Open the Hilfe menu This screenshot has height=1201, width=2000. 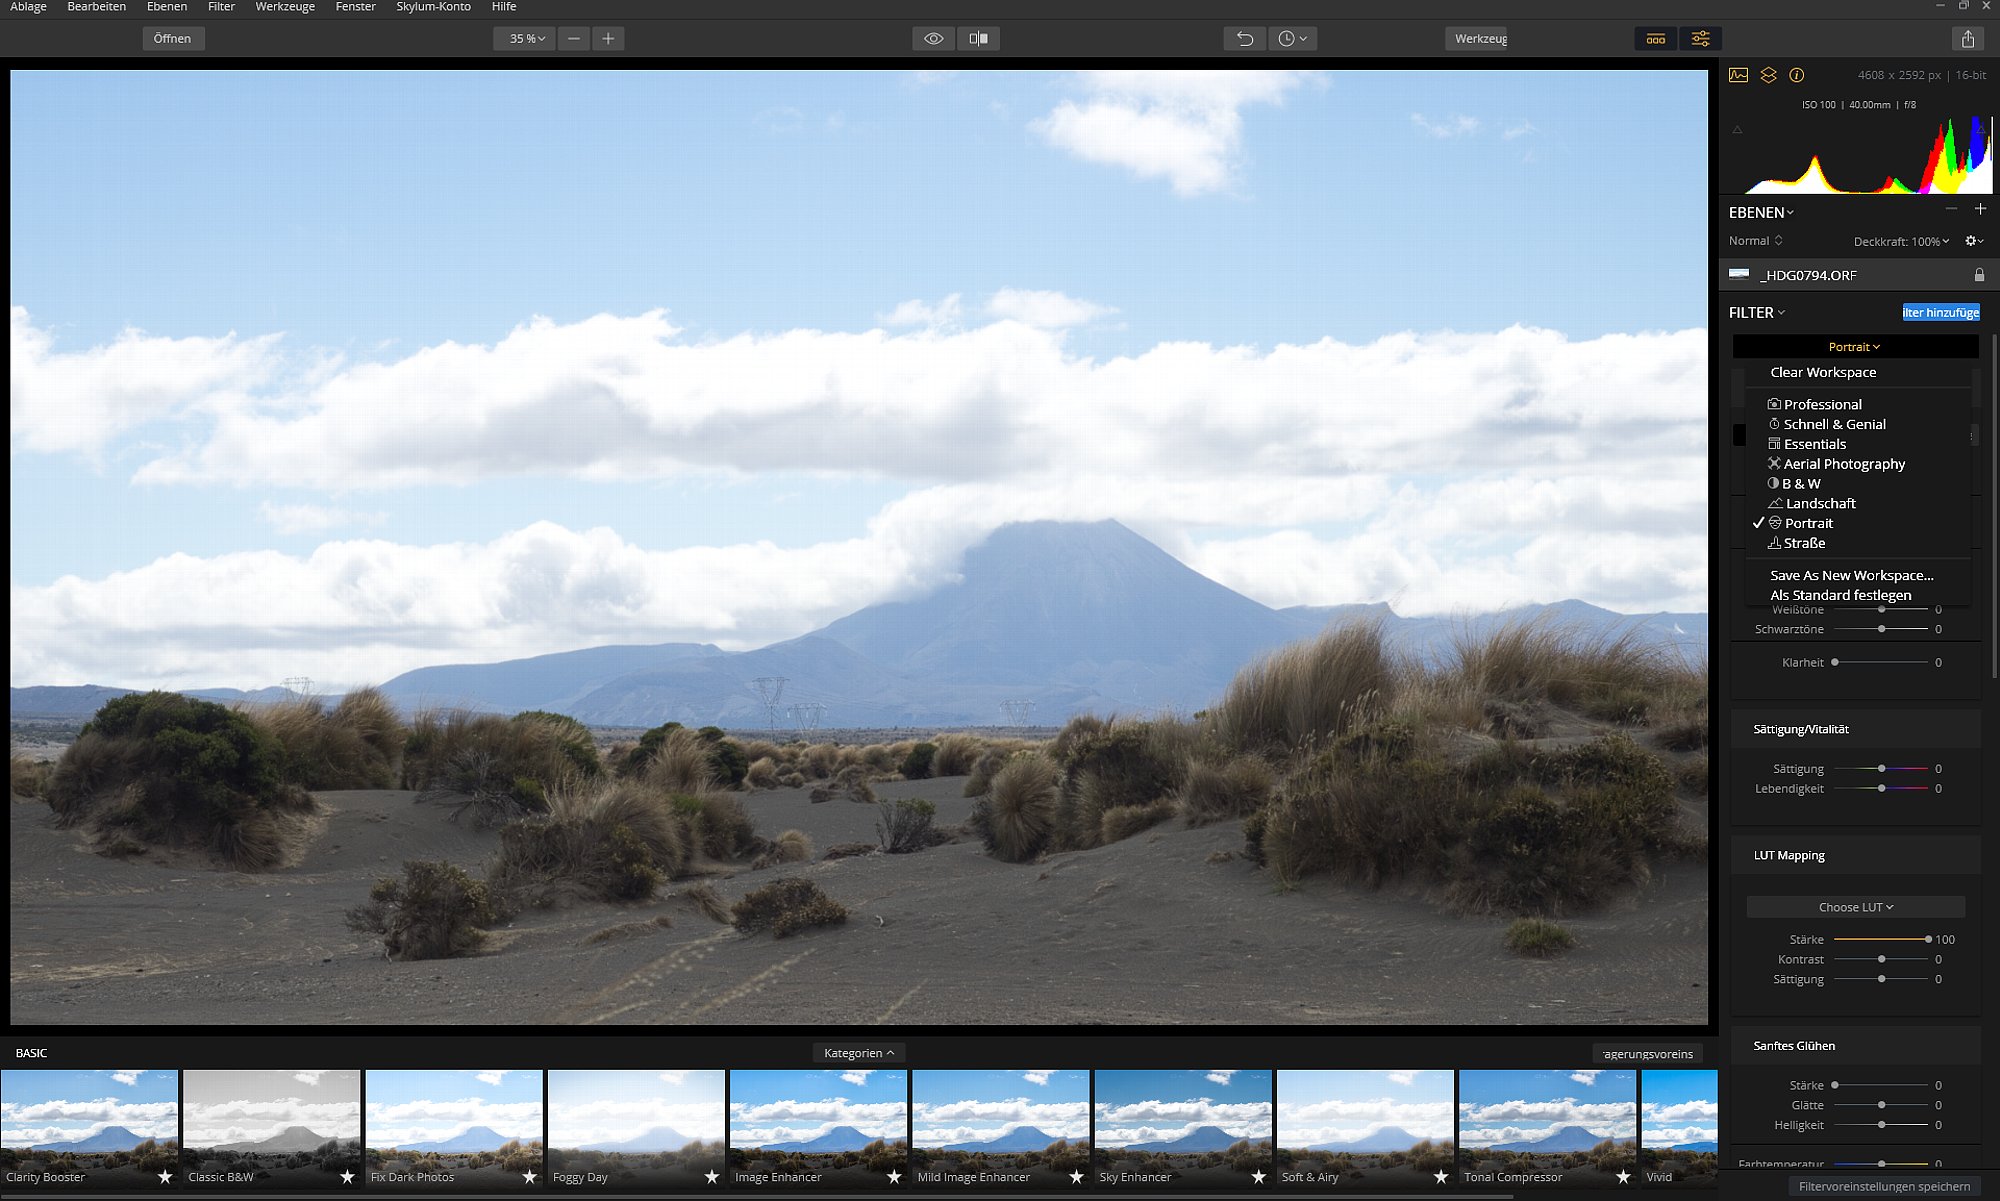[504, 7]
